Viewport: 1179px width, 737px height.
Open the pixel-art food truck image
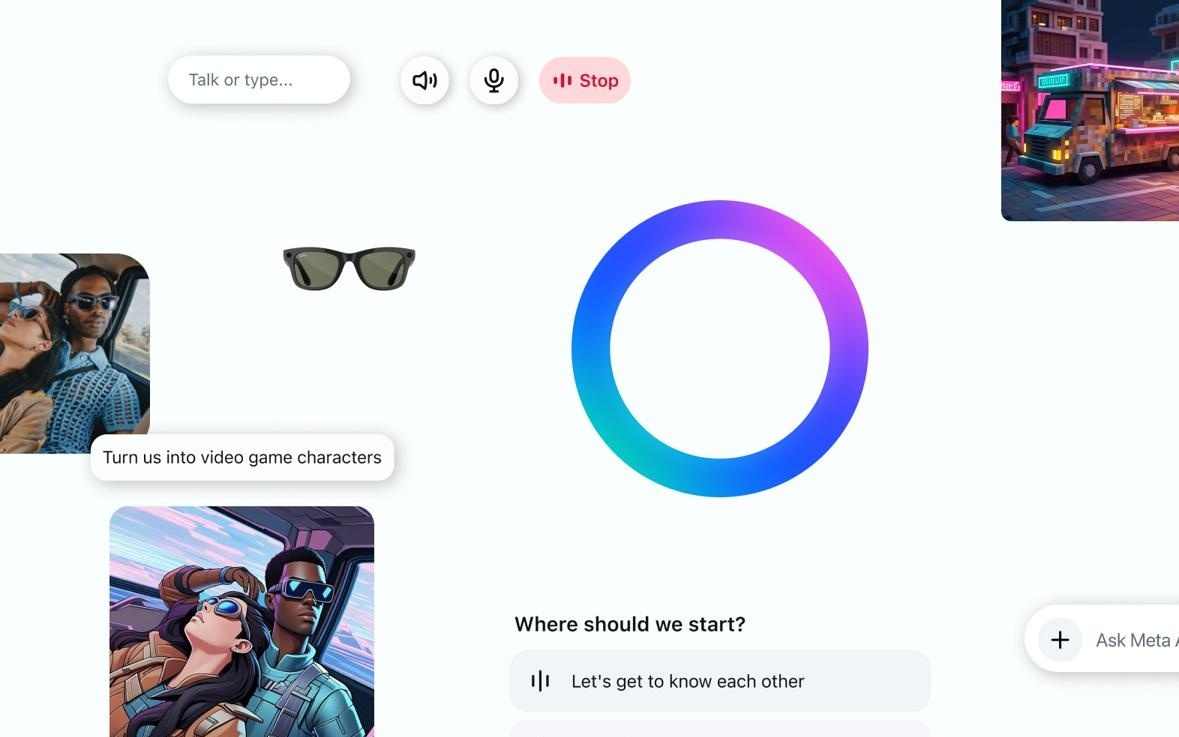(x=1090, y=110)
